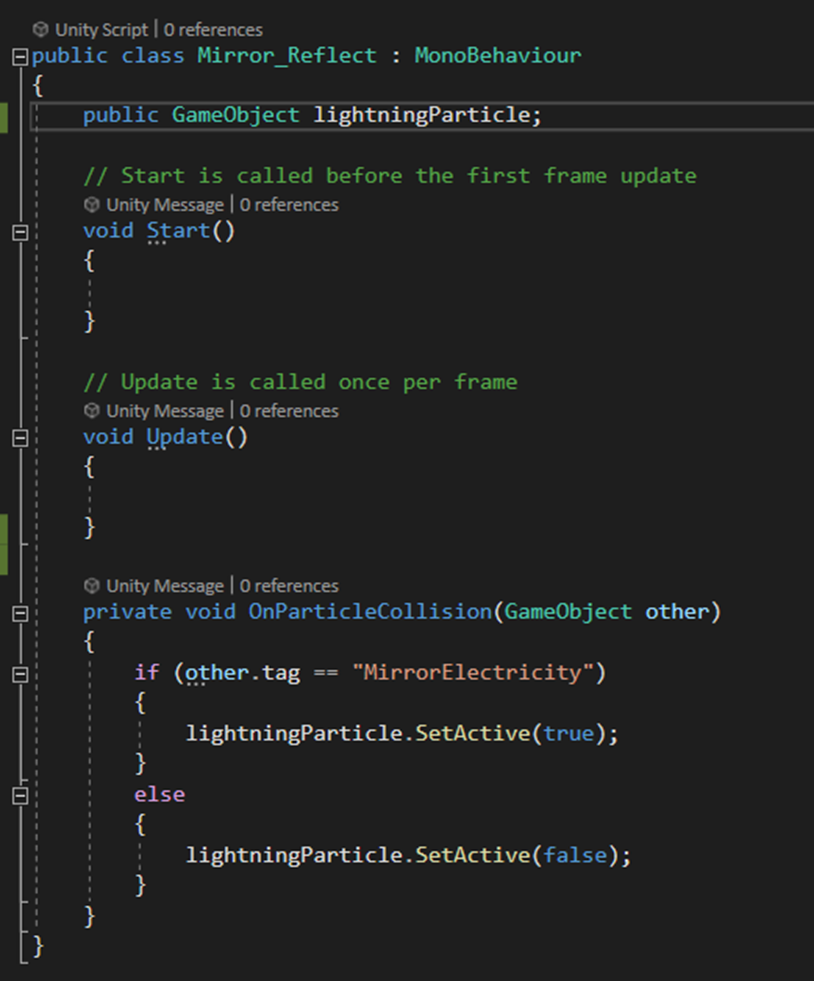Click the SetActive(false) call
The image size is (814, 981).
pyautogui.click(x=517, y=855)
